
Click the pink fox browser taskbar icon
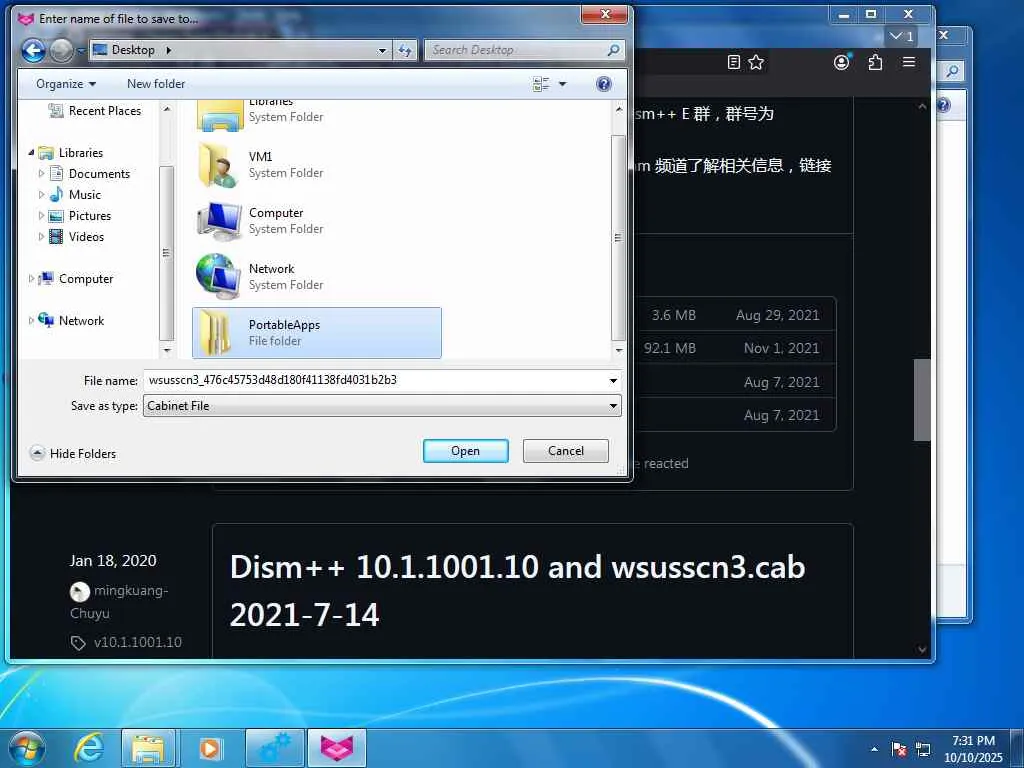[x=336, y=748]
